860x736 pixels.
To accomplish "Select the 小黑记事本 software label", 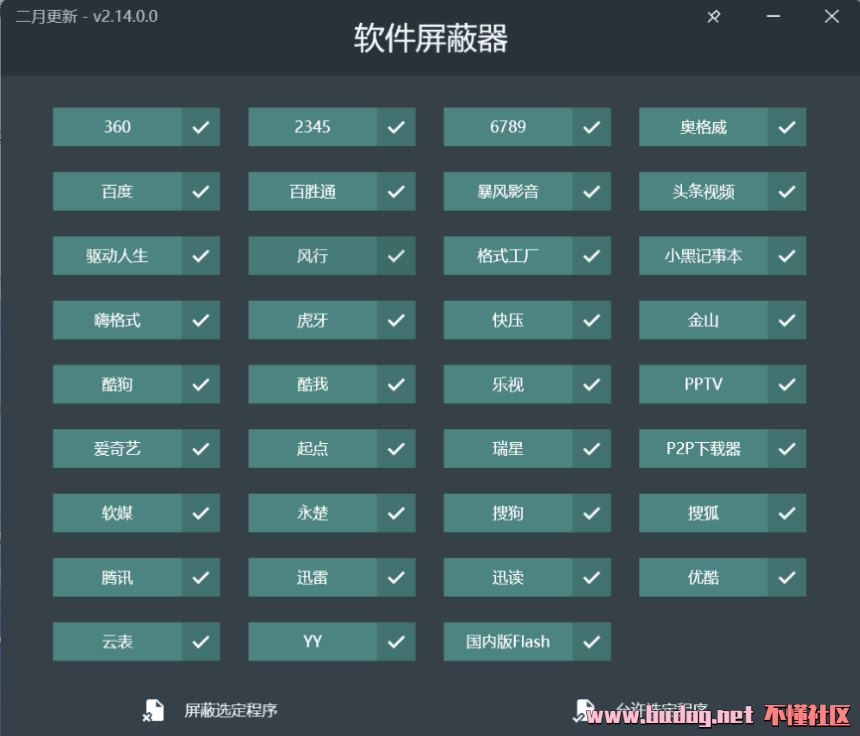I will [703, 256].
